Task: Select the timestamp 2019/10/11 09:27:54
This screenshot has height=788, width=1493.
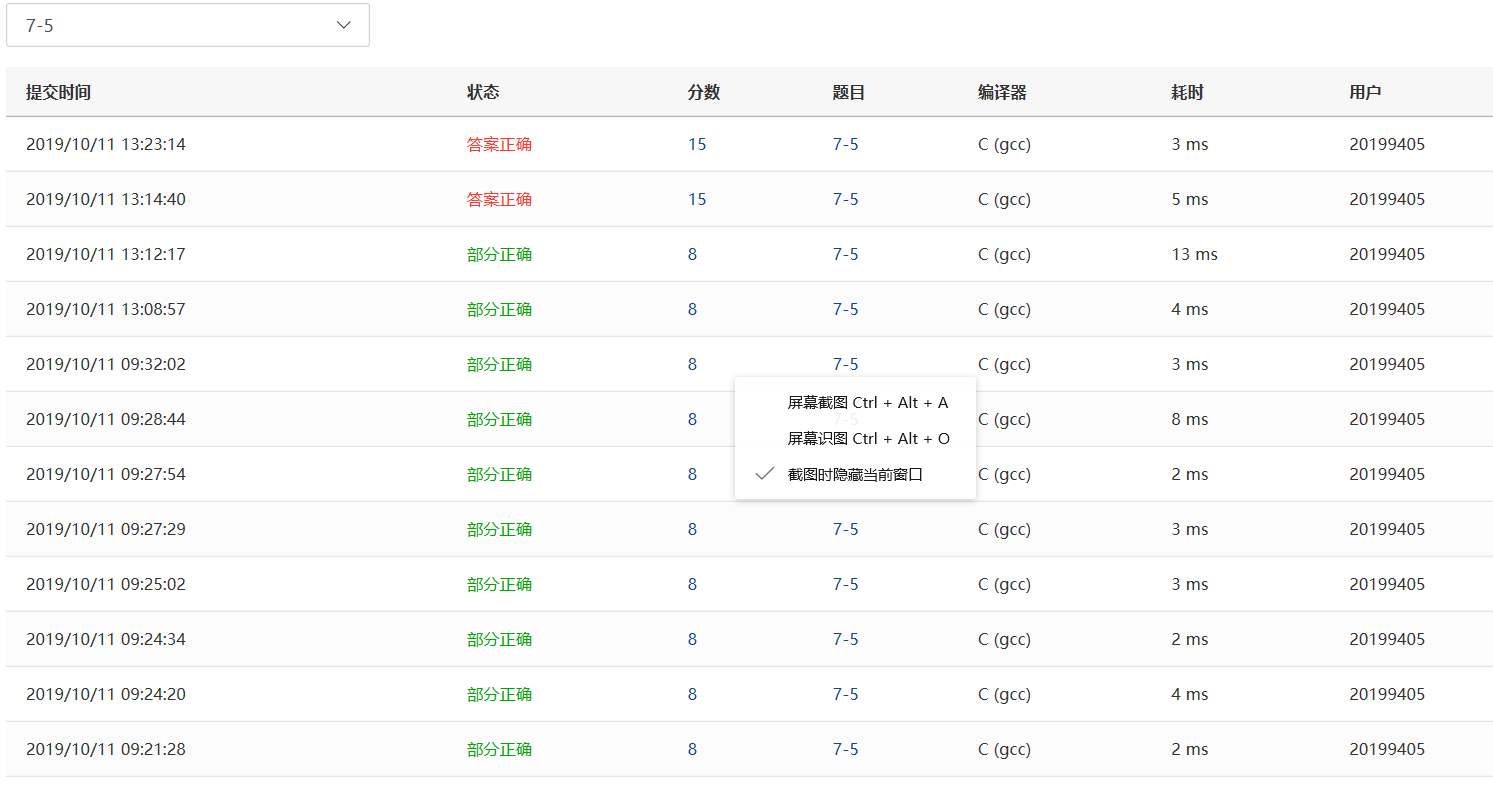Action: click(x=106, y=474)
